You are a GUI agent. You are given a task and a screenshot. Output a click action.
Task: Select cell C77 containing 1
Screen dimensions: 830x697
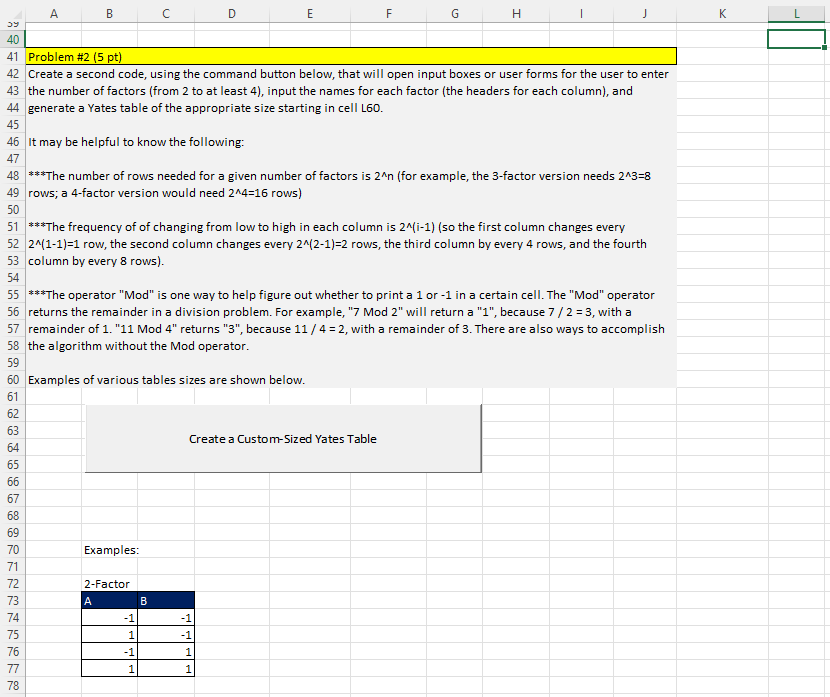[x=166, y=668]
